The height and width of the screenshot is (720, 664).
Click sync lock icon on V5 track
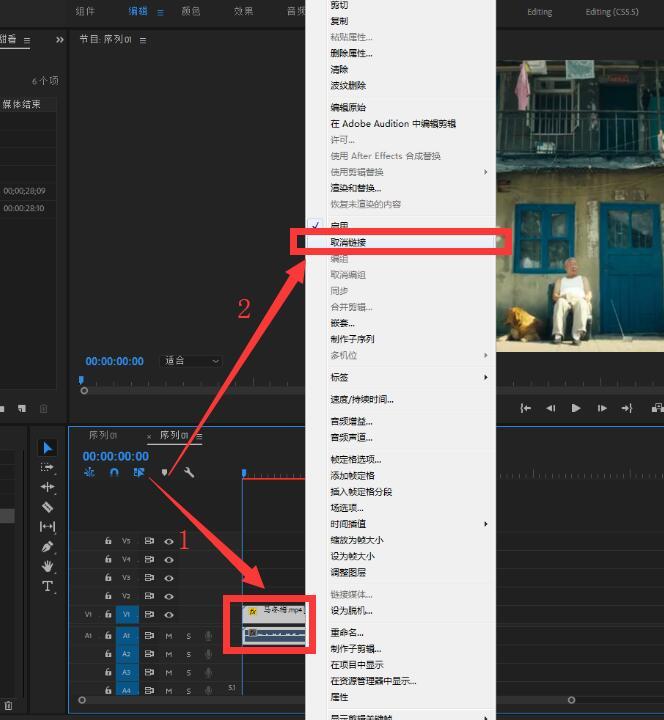coord(149,541)
